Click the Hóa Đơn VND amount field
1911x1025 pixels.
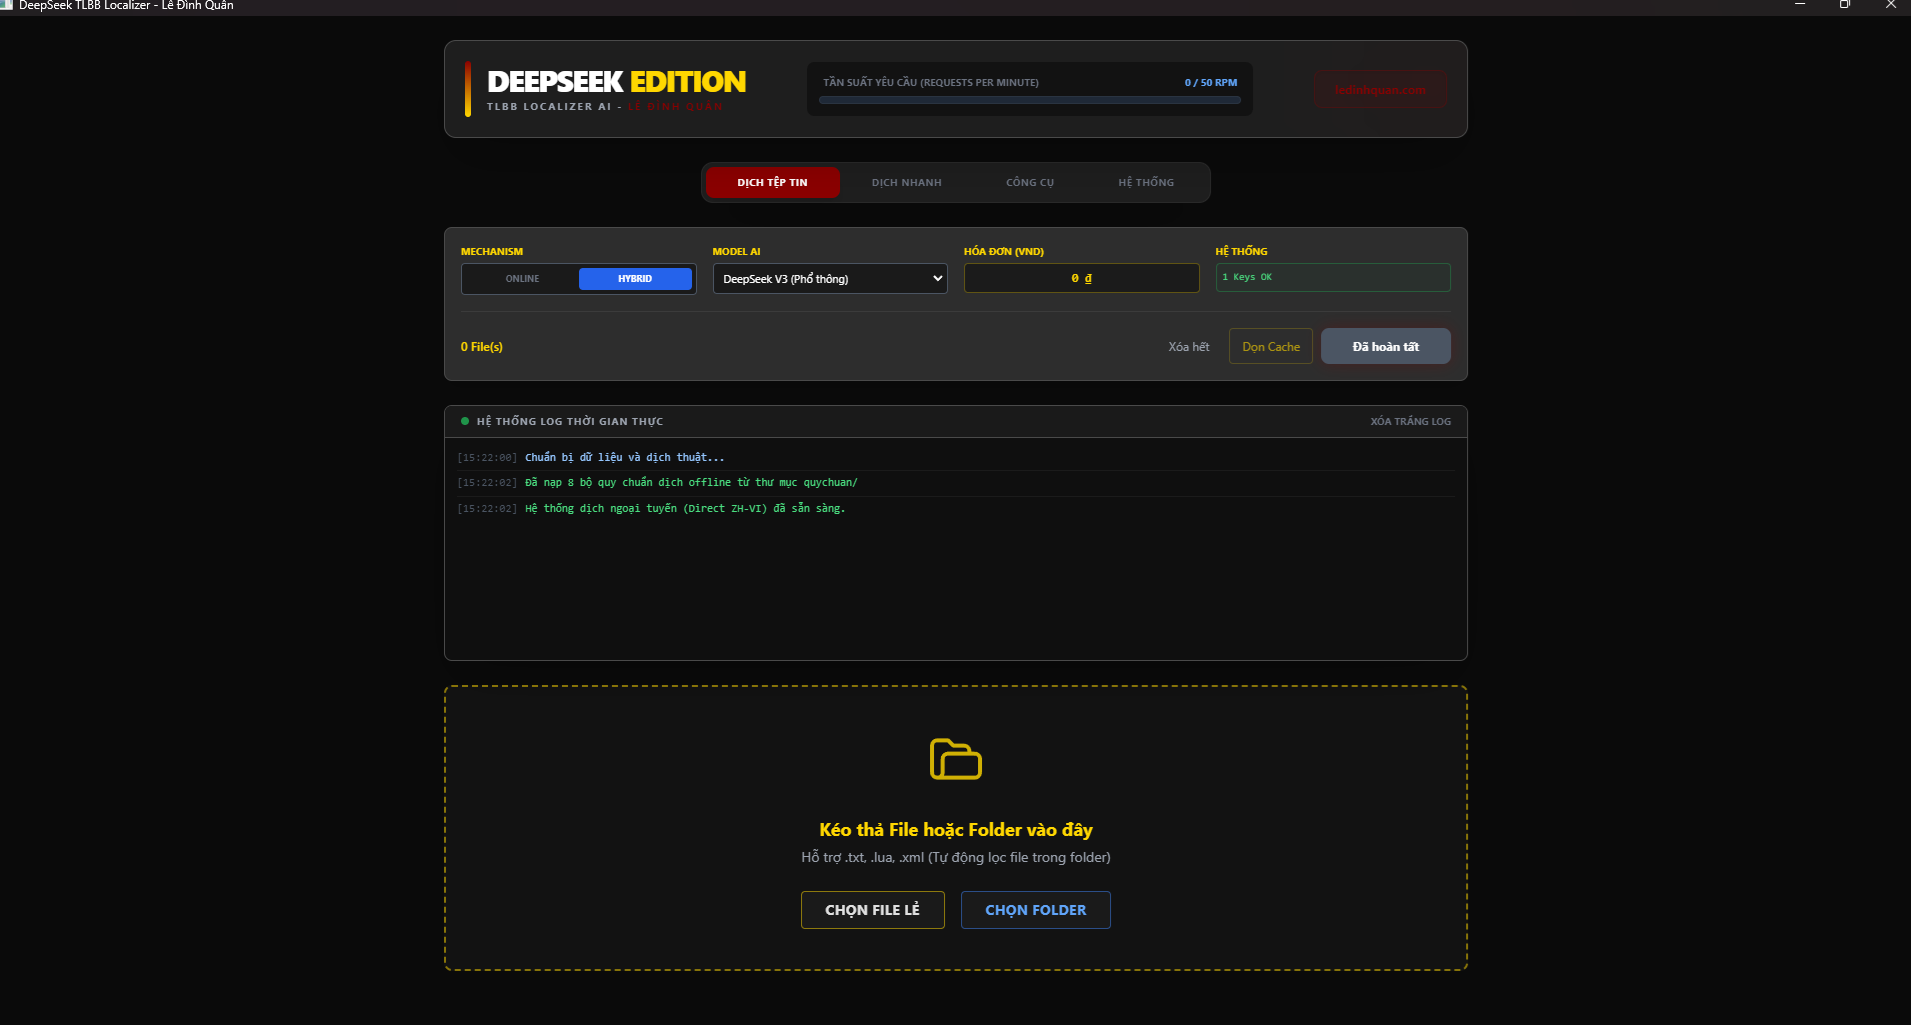point(1081,279)
